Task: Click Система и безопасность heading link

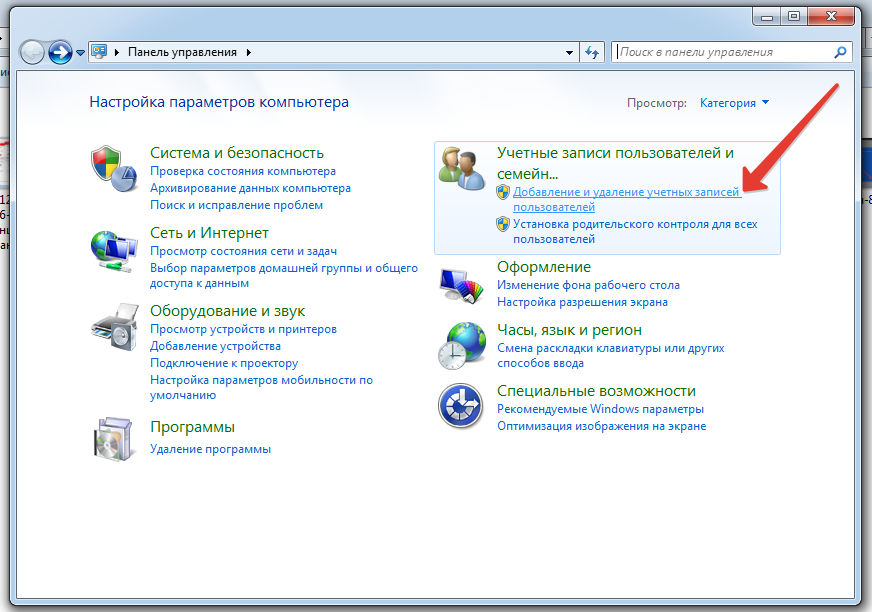Action: tap(237, 152)
